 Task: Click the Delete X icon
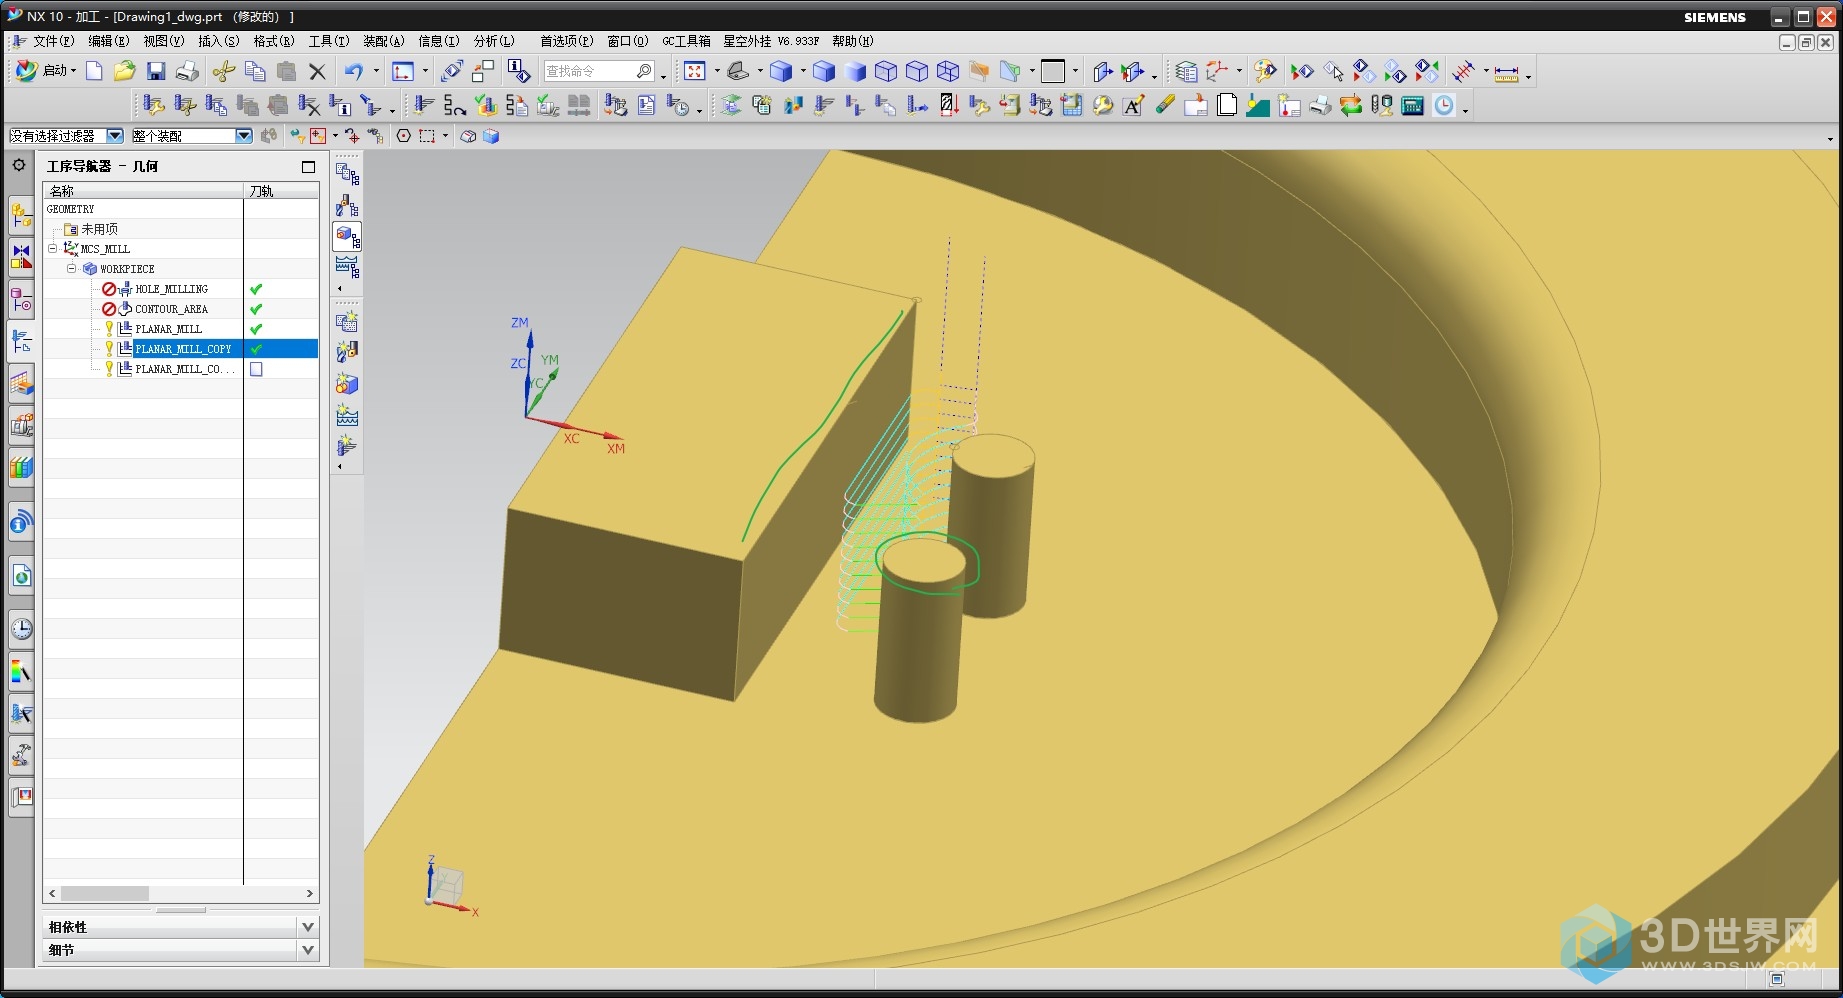pos(318,71)
